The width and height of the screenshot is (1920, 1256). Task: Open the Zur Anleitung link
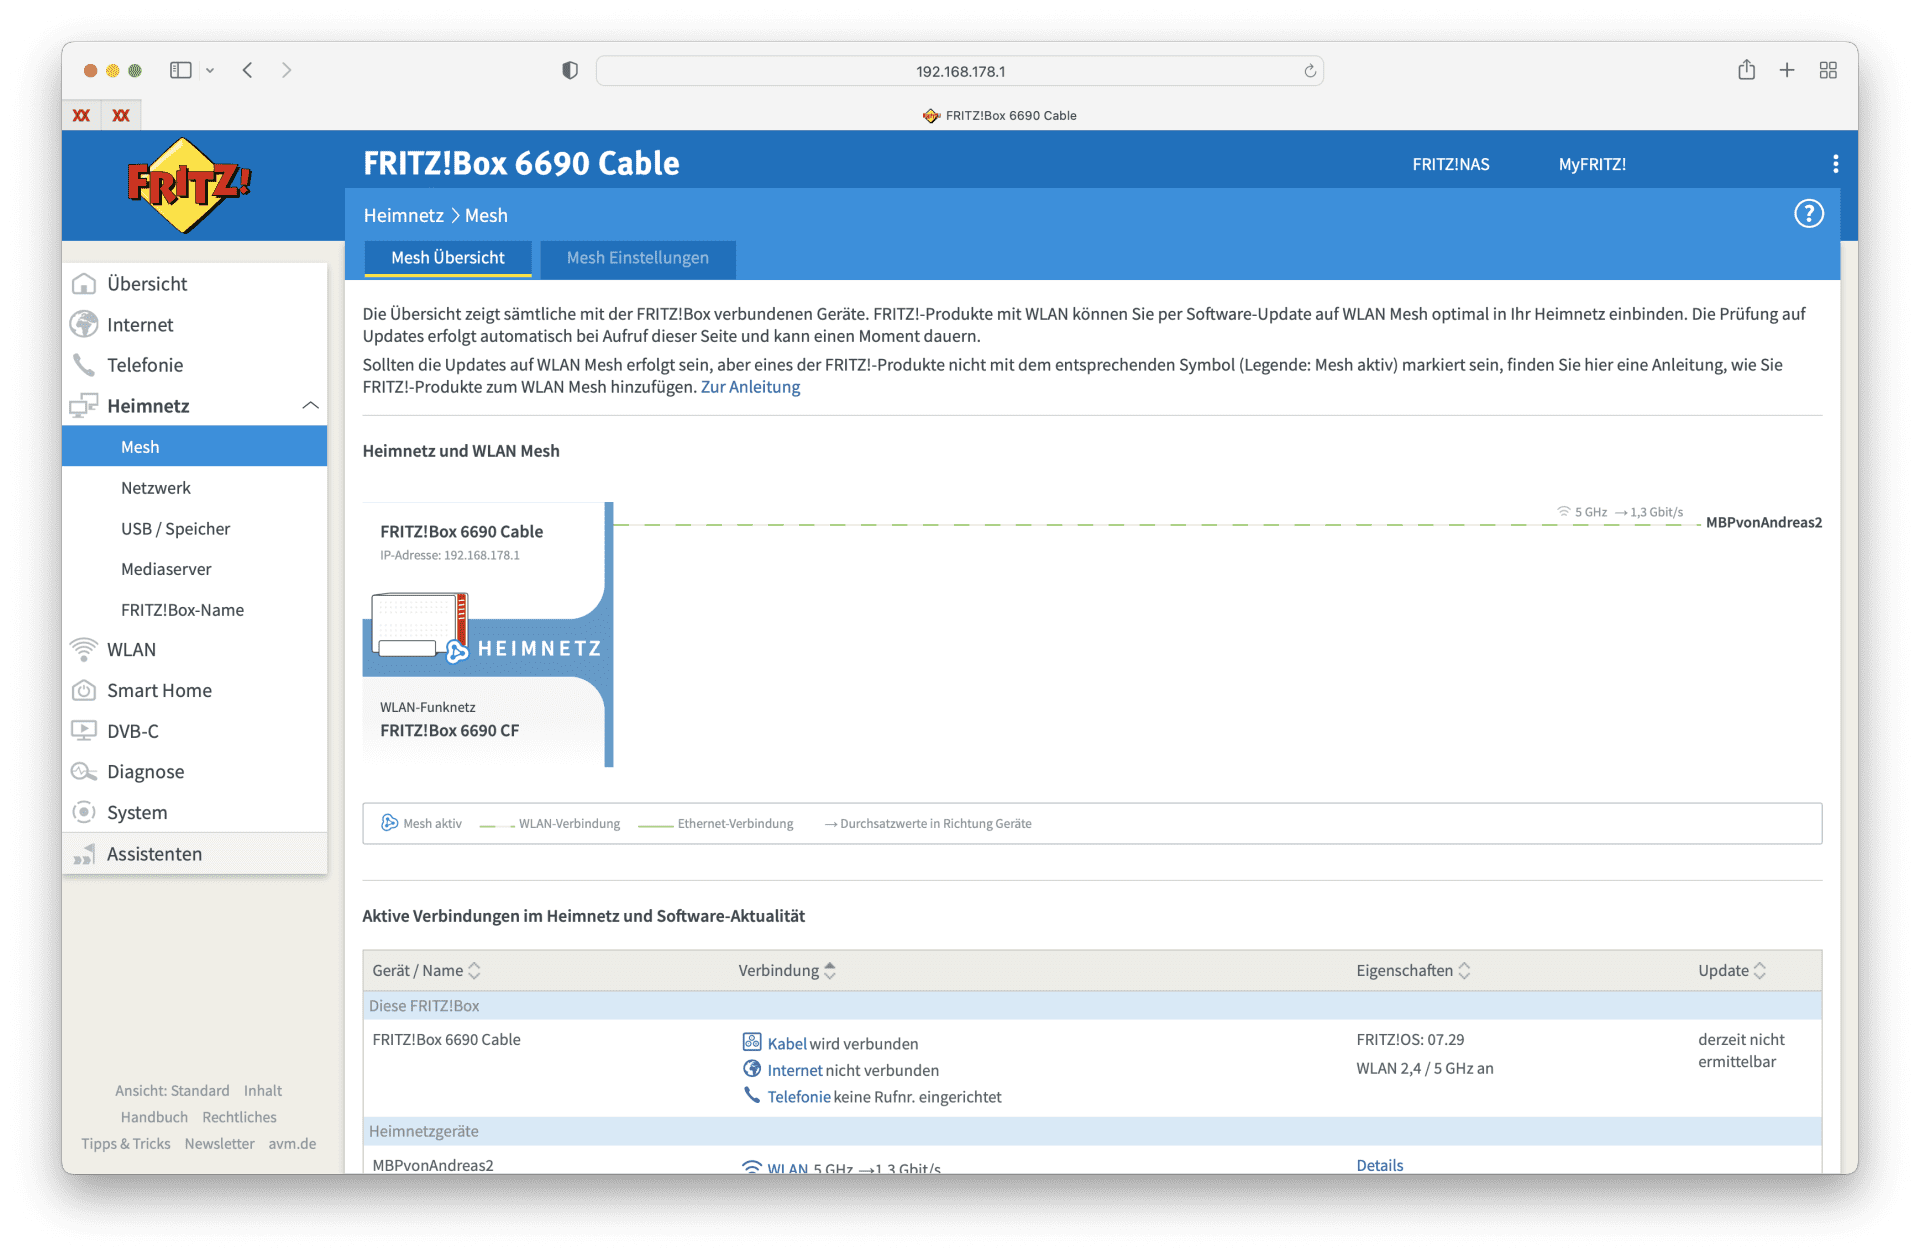coord(750,387)
